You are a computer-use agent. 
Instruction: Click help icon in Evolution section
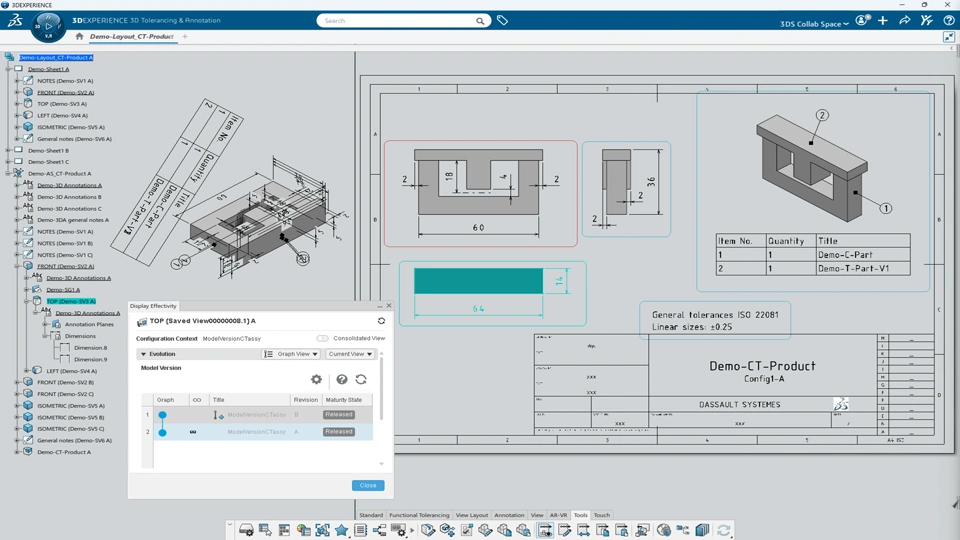[342, 380]
